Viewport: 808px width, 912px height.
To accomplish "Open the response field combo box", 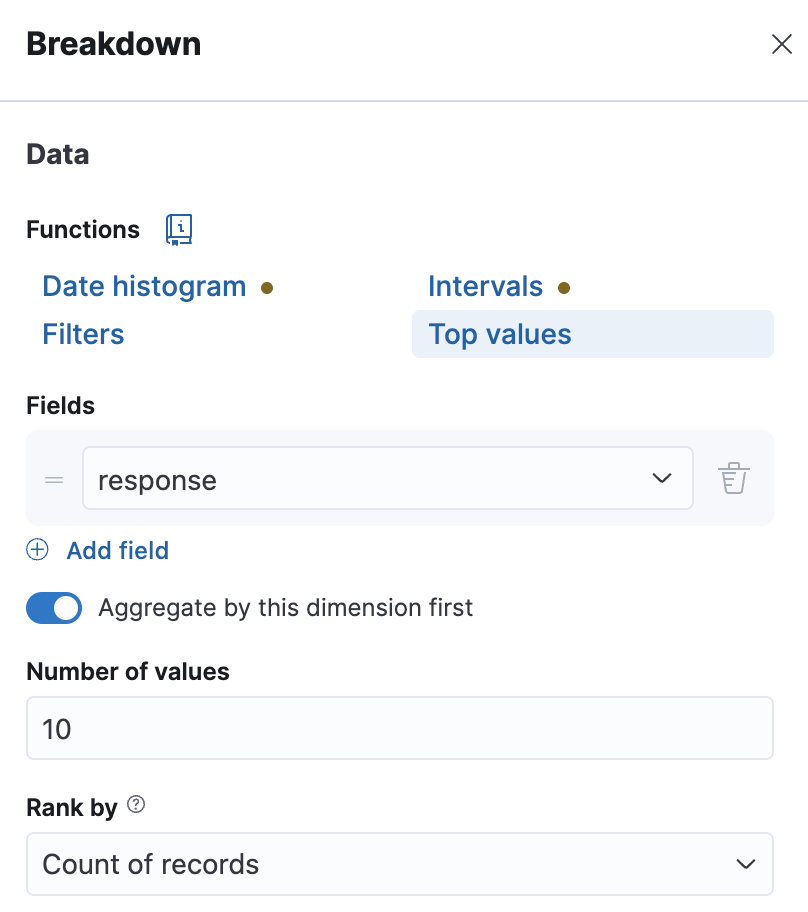I will click(387, 478).
